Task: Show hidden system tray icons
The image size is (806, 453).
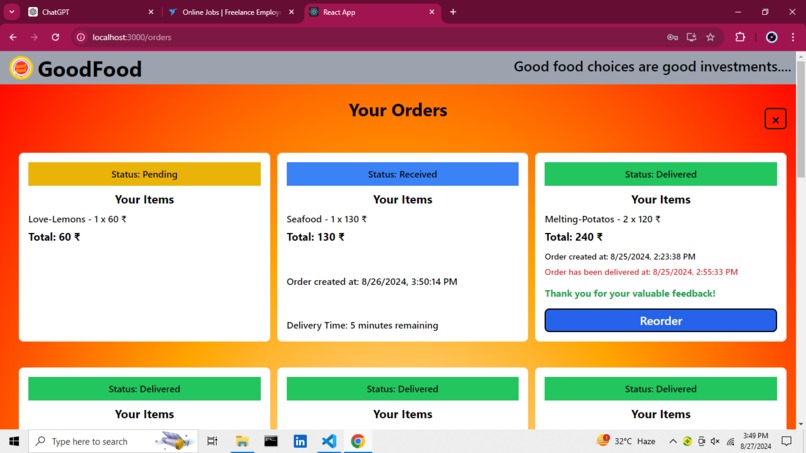Action: point(672,441)
